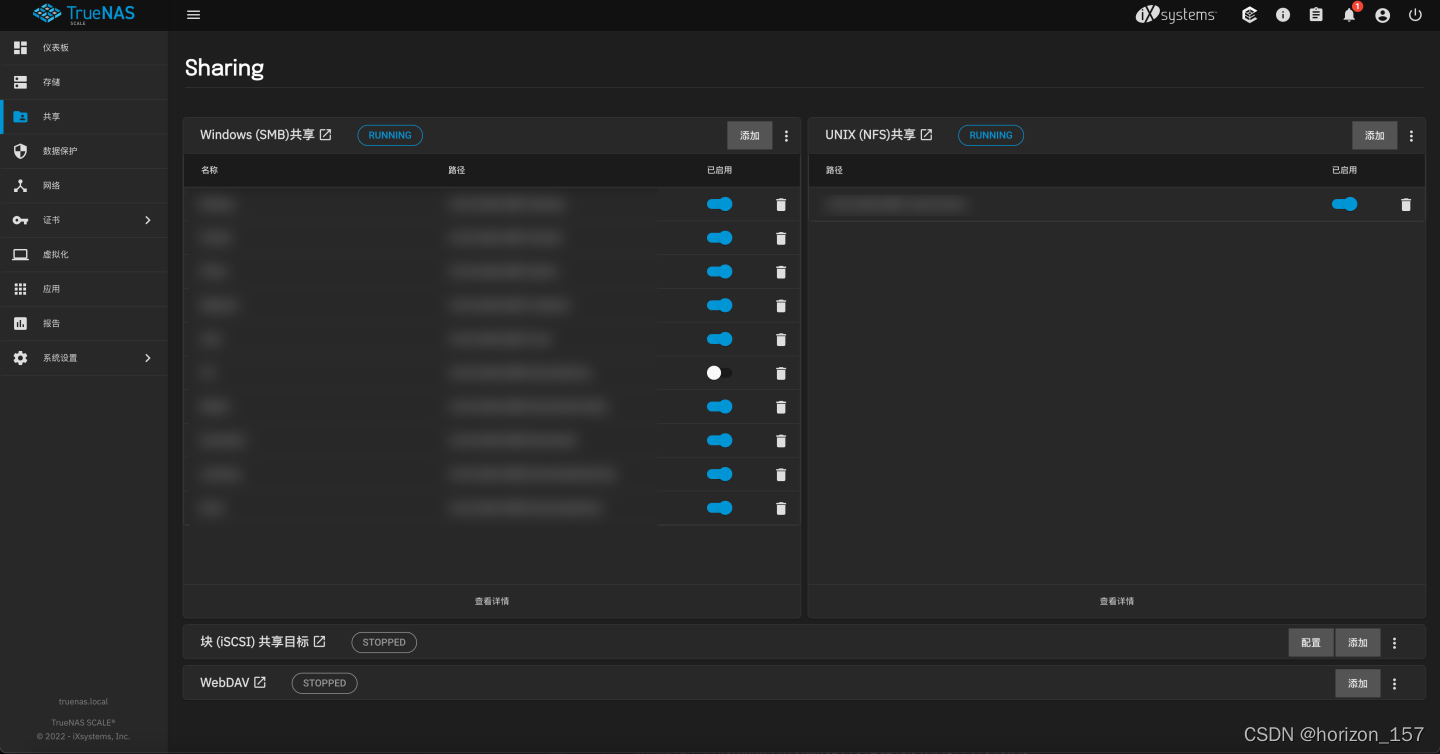Screen dimensions: 1440x754
Task: Select 共享 in the sidebar
Action: click(84, 117)
